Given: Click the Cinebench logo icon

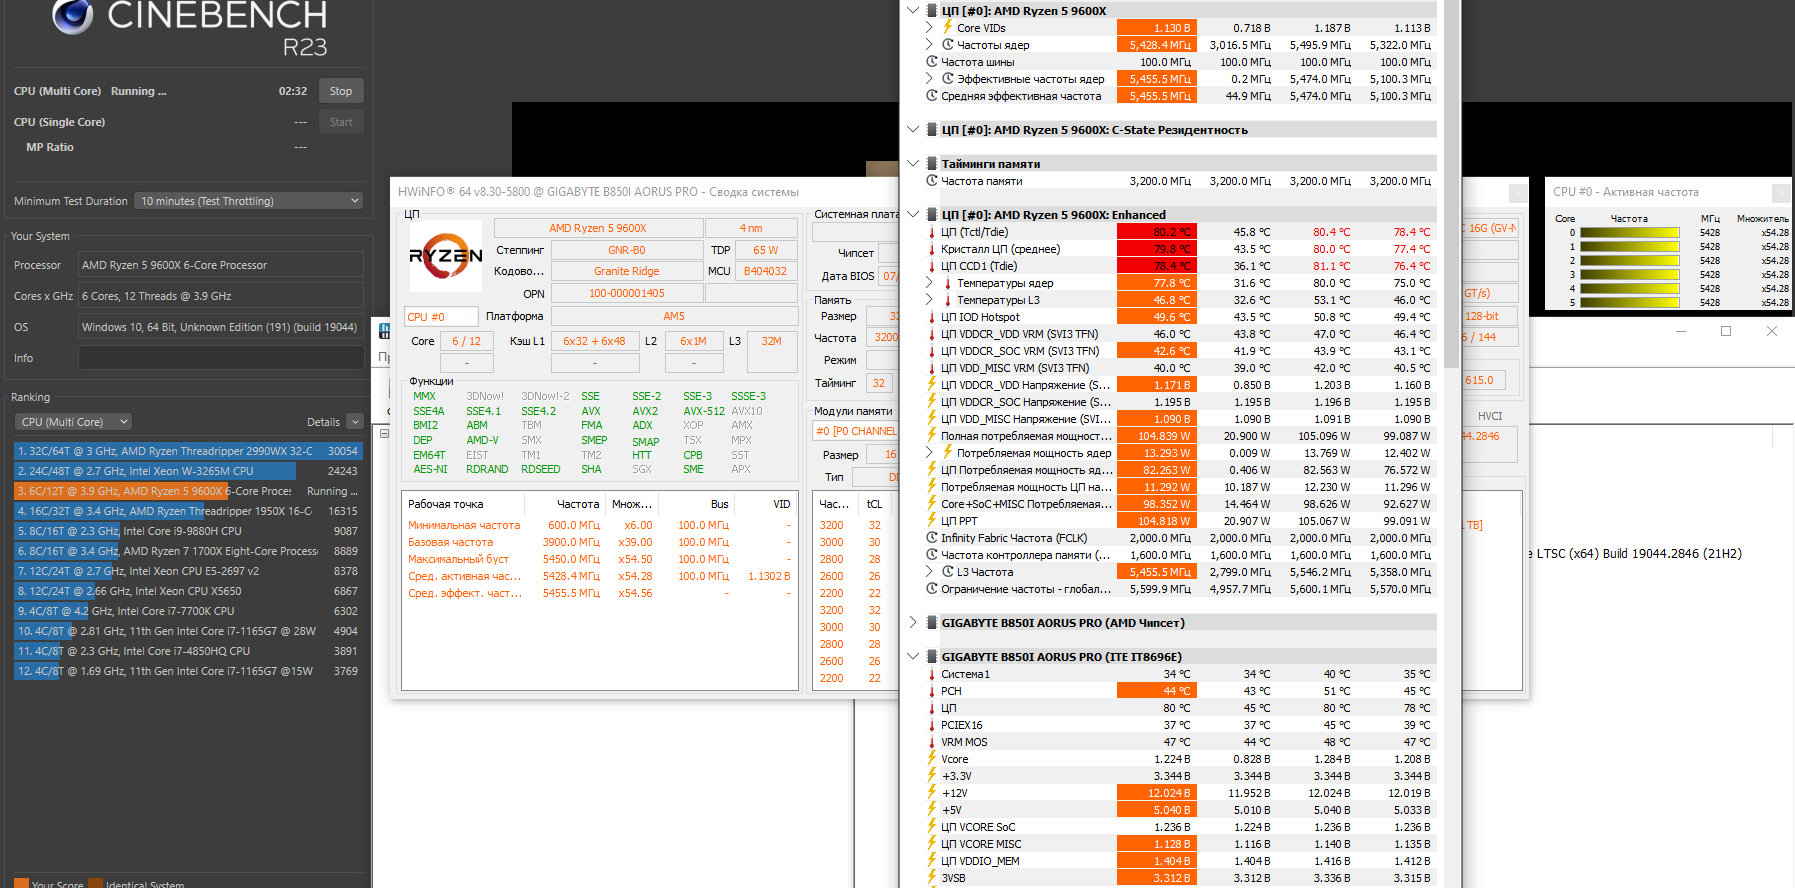Looking at the screenshot, I should click(x=72, y=16).
